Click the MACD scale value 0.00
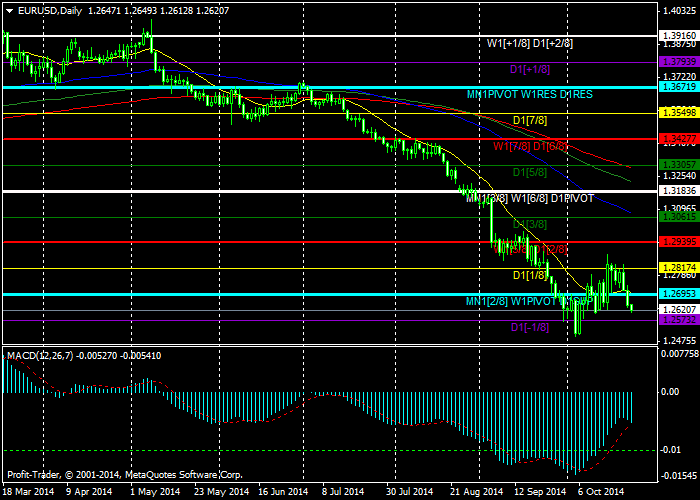 click(x=670, y=392)
